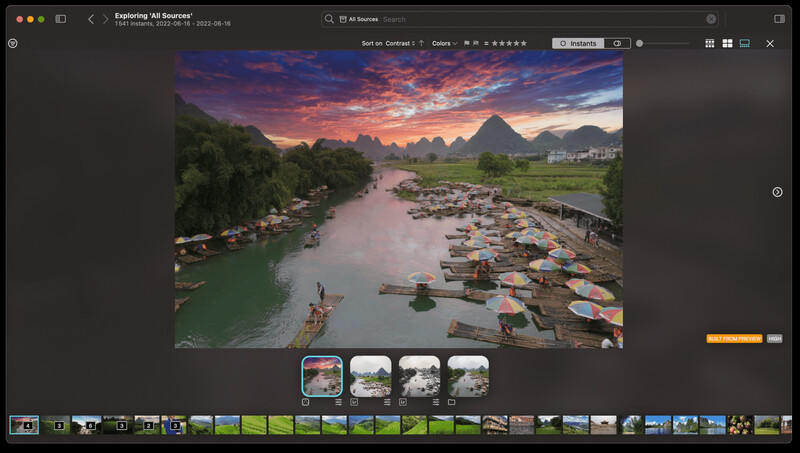Show the right inspector panel
Screen dimensions: 800x453
tap(779, 19)
